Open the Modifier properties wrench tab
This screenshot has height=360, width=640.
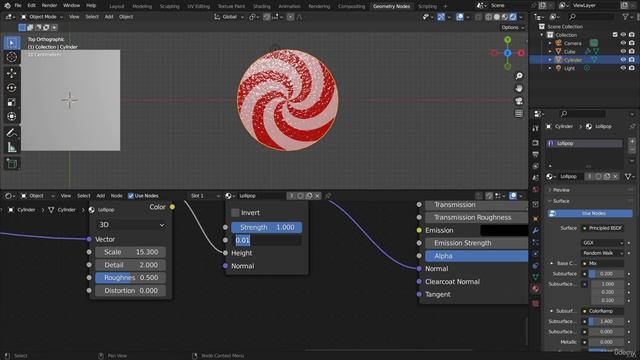point(536,231)
